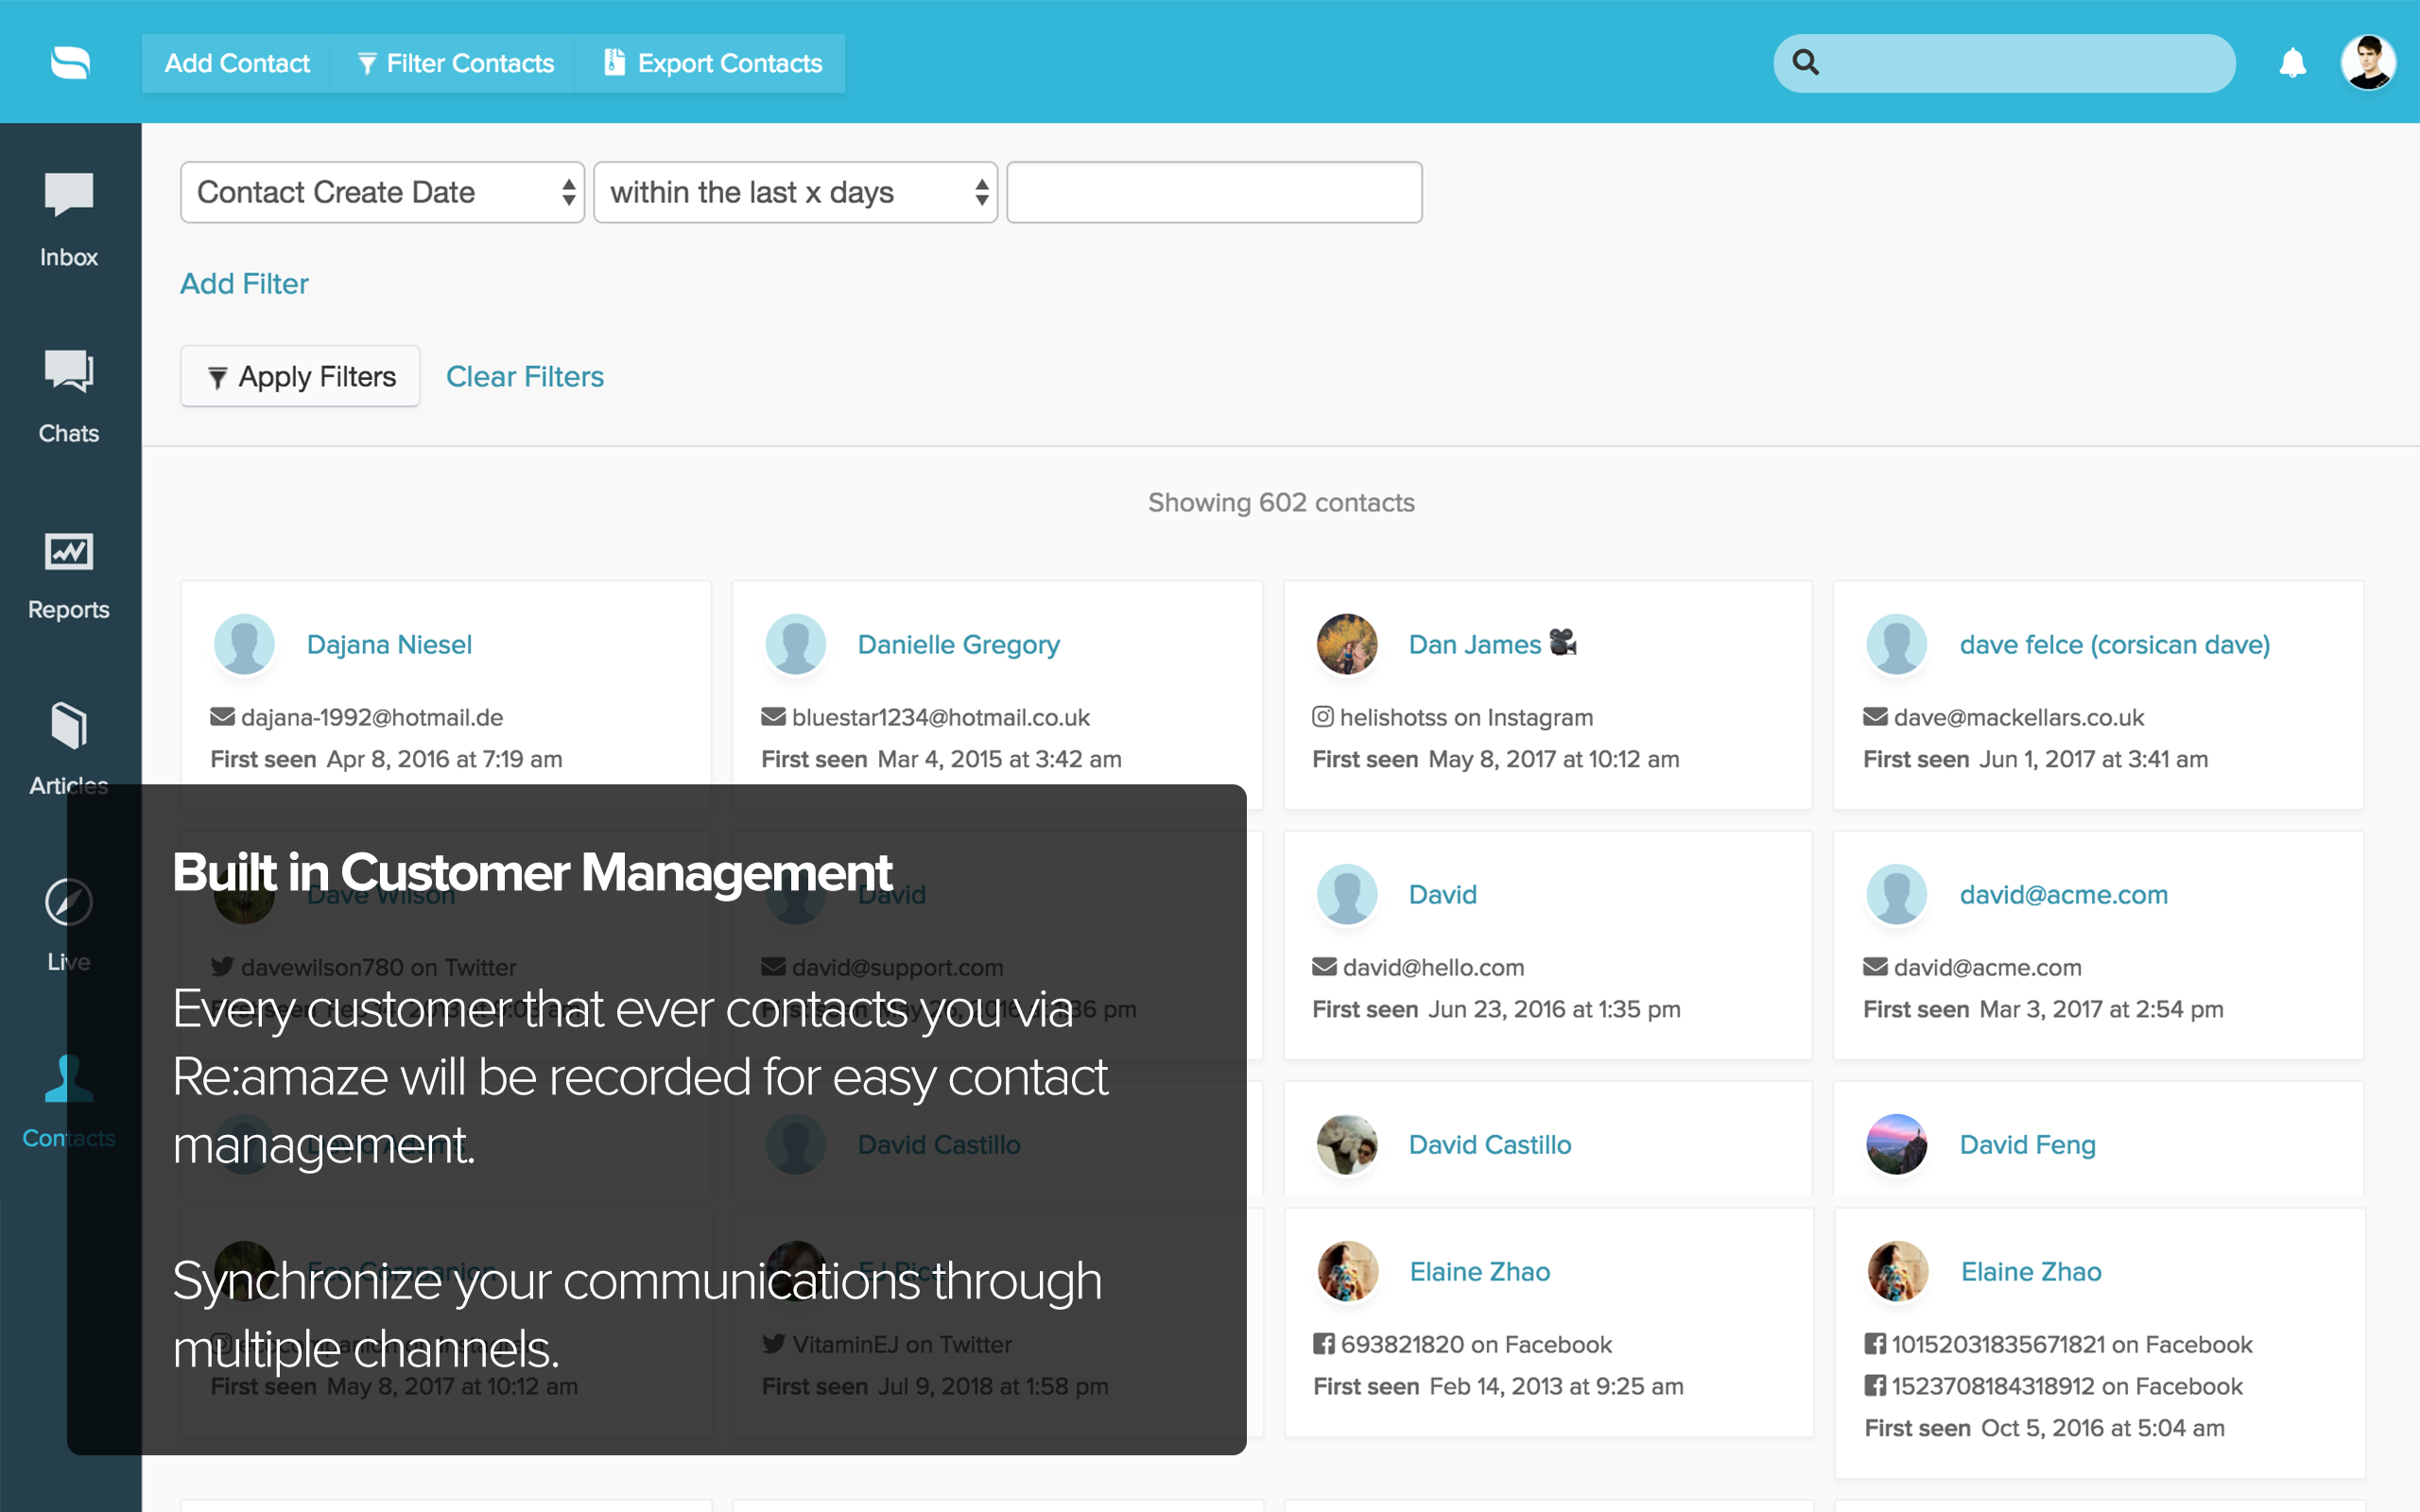The height and width of the screenshot is (1512, 2420).
Task: Click envelope icon beside dajana-1992@hotmail.de
Action: tap(222, 717)
